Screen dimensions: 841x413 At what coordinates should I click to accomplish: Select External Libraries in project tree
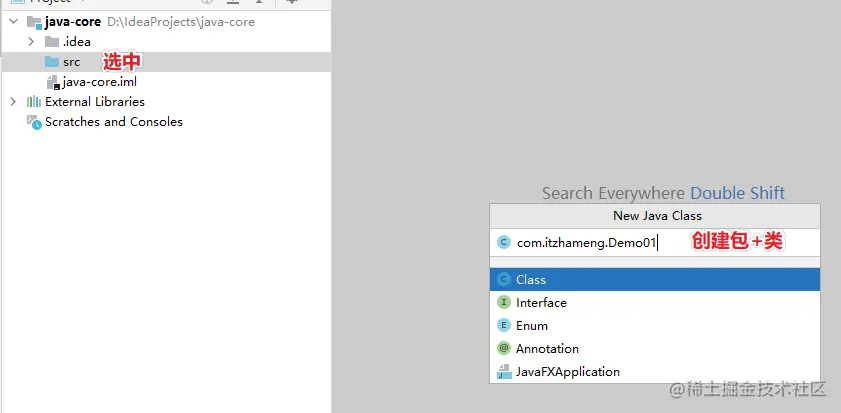95,102
